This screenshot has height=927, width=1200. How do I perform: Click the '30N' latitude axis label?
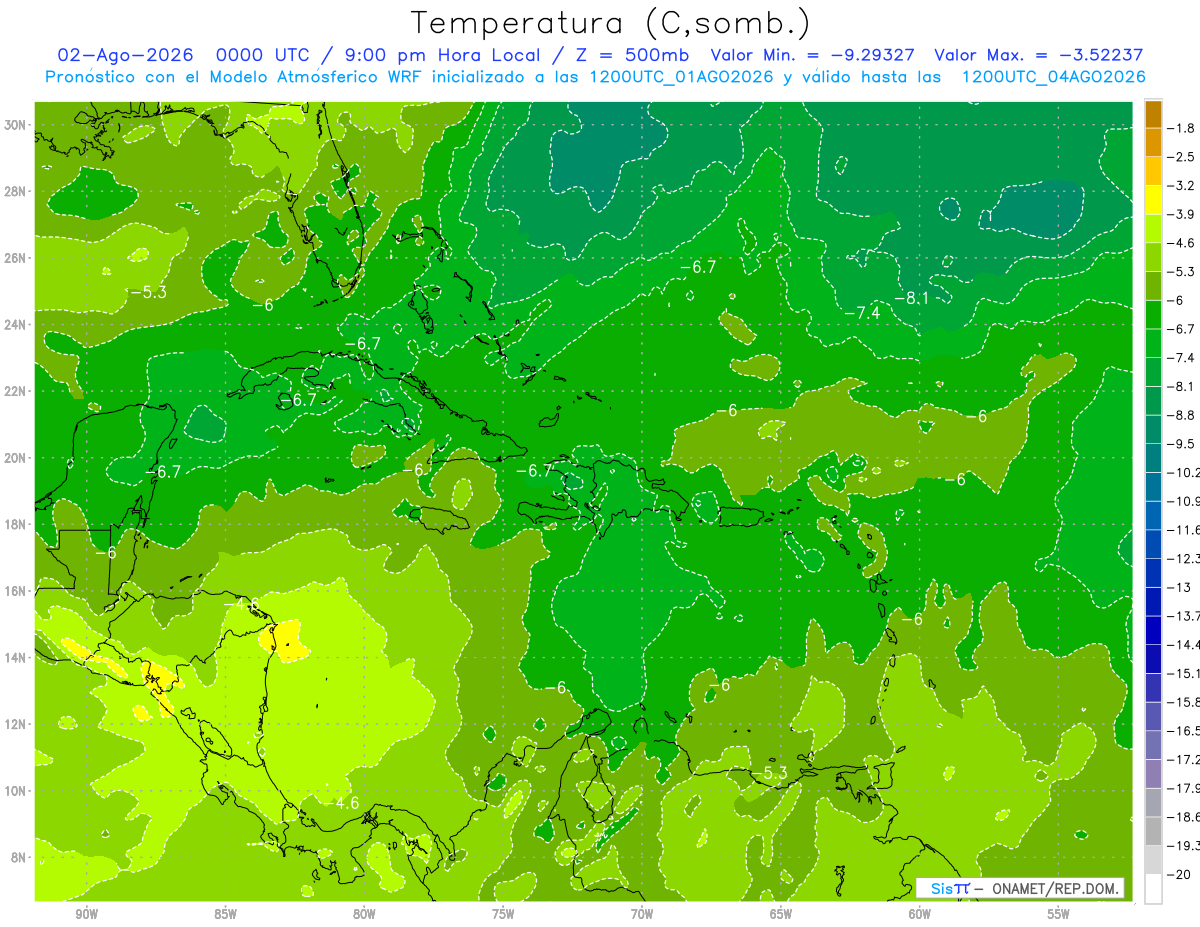[x=15, y=125]
